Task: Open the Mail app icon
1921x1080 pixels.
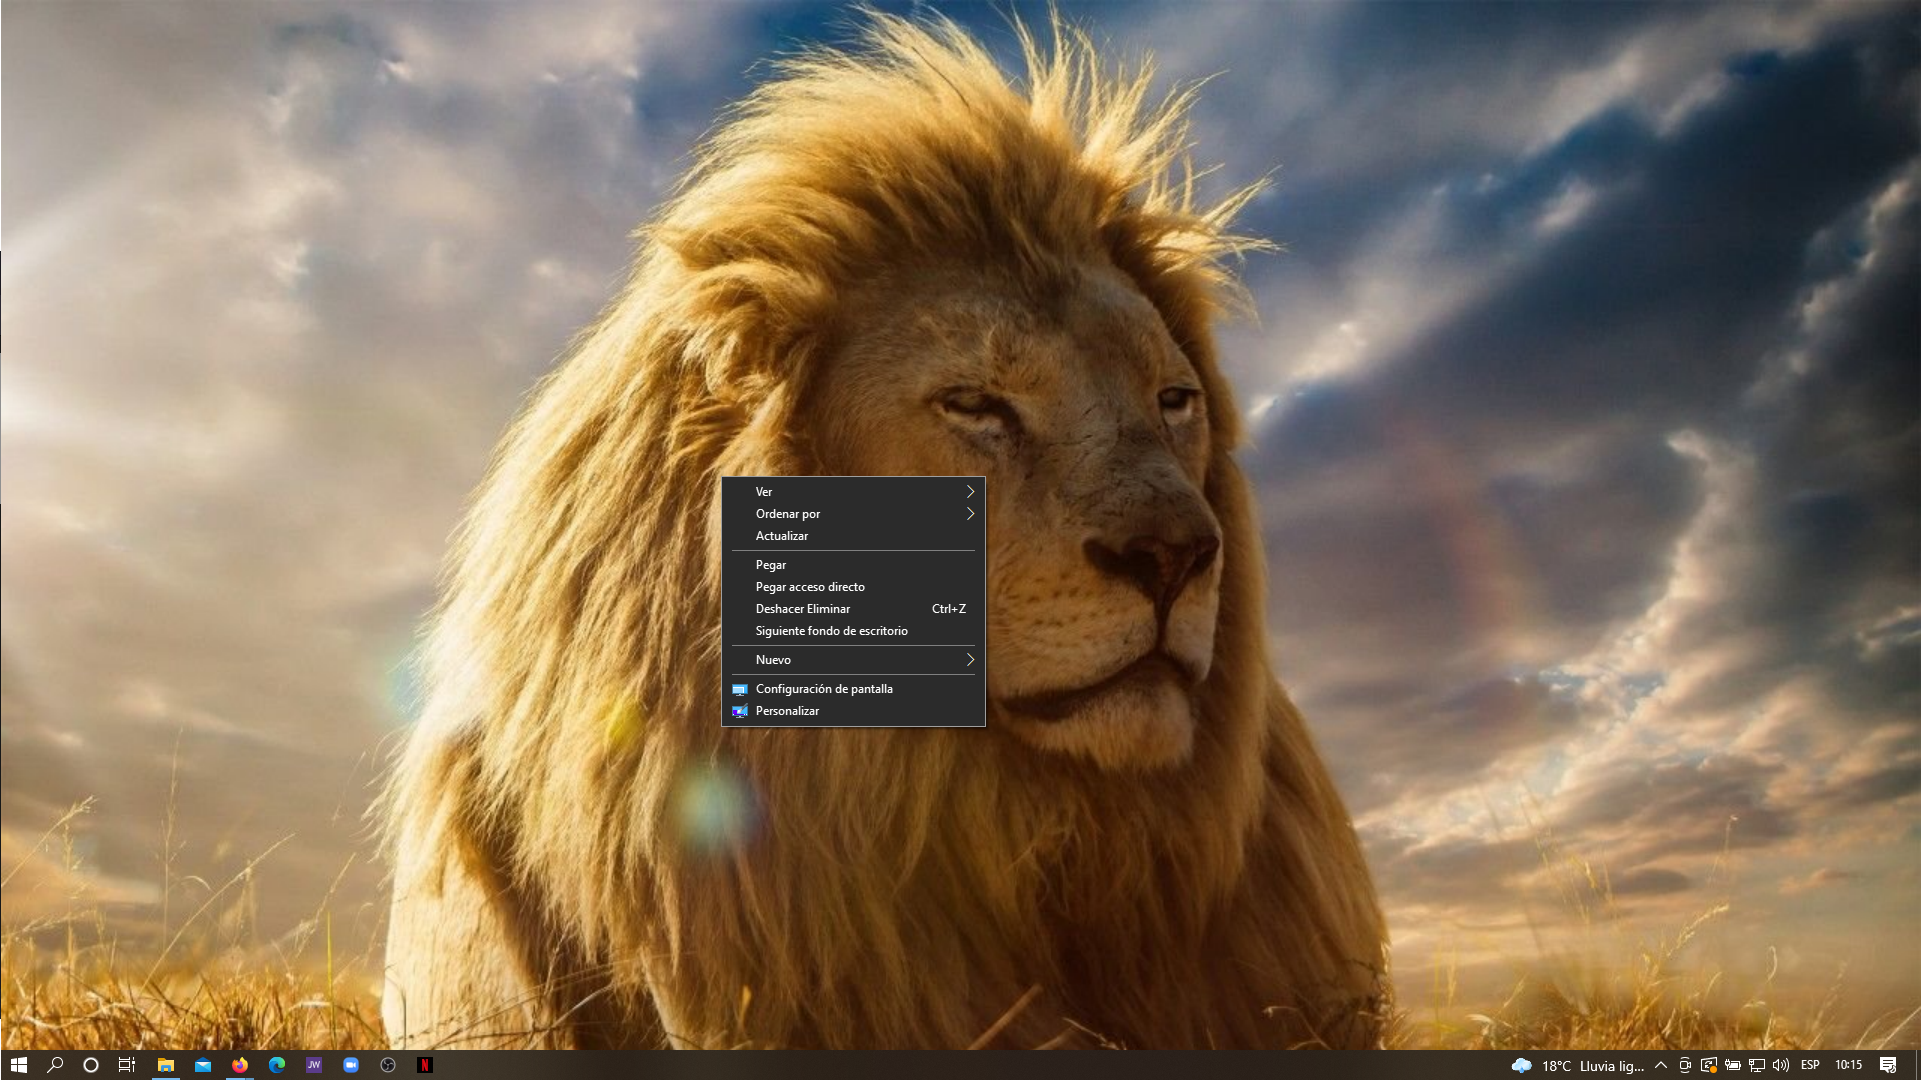Action: (x=203, y=1065)
